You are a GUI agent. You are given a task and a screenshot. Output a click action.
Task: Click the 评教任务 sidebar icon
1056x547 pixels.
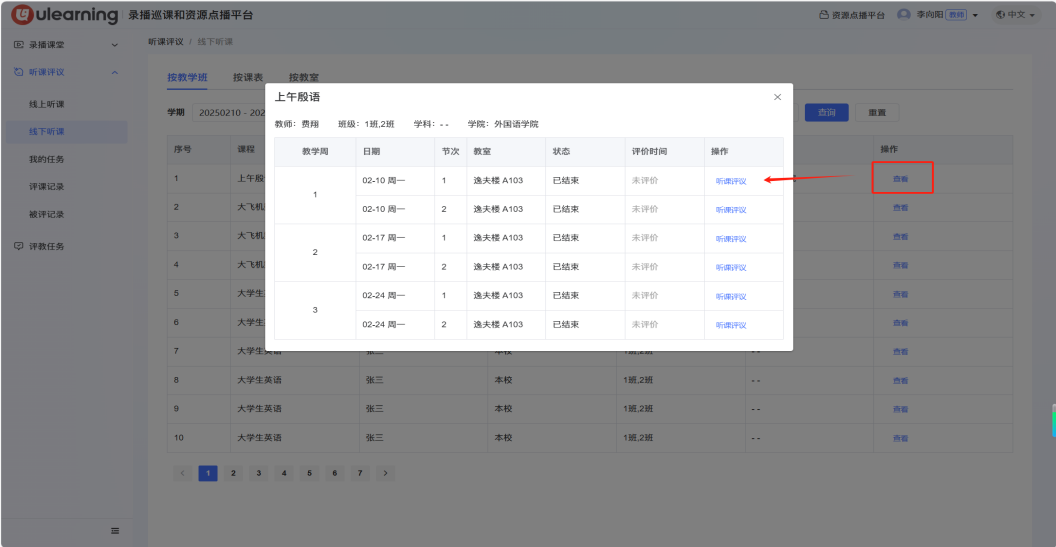tap(19, 246)
